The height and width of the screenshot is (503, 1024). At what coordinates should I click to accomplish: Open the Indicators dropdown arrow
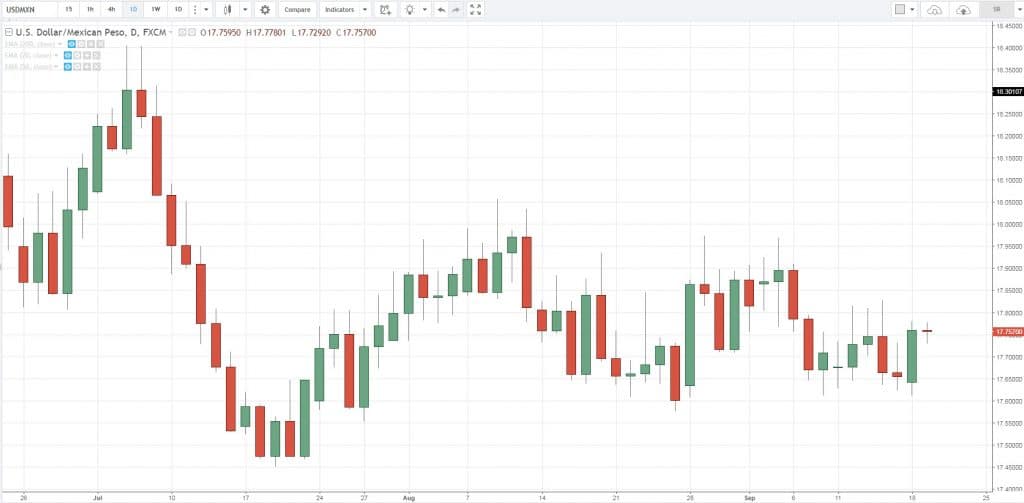[365, 9]
